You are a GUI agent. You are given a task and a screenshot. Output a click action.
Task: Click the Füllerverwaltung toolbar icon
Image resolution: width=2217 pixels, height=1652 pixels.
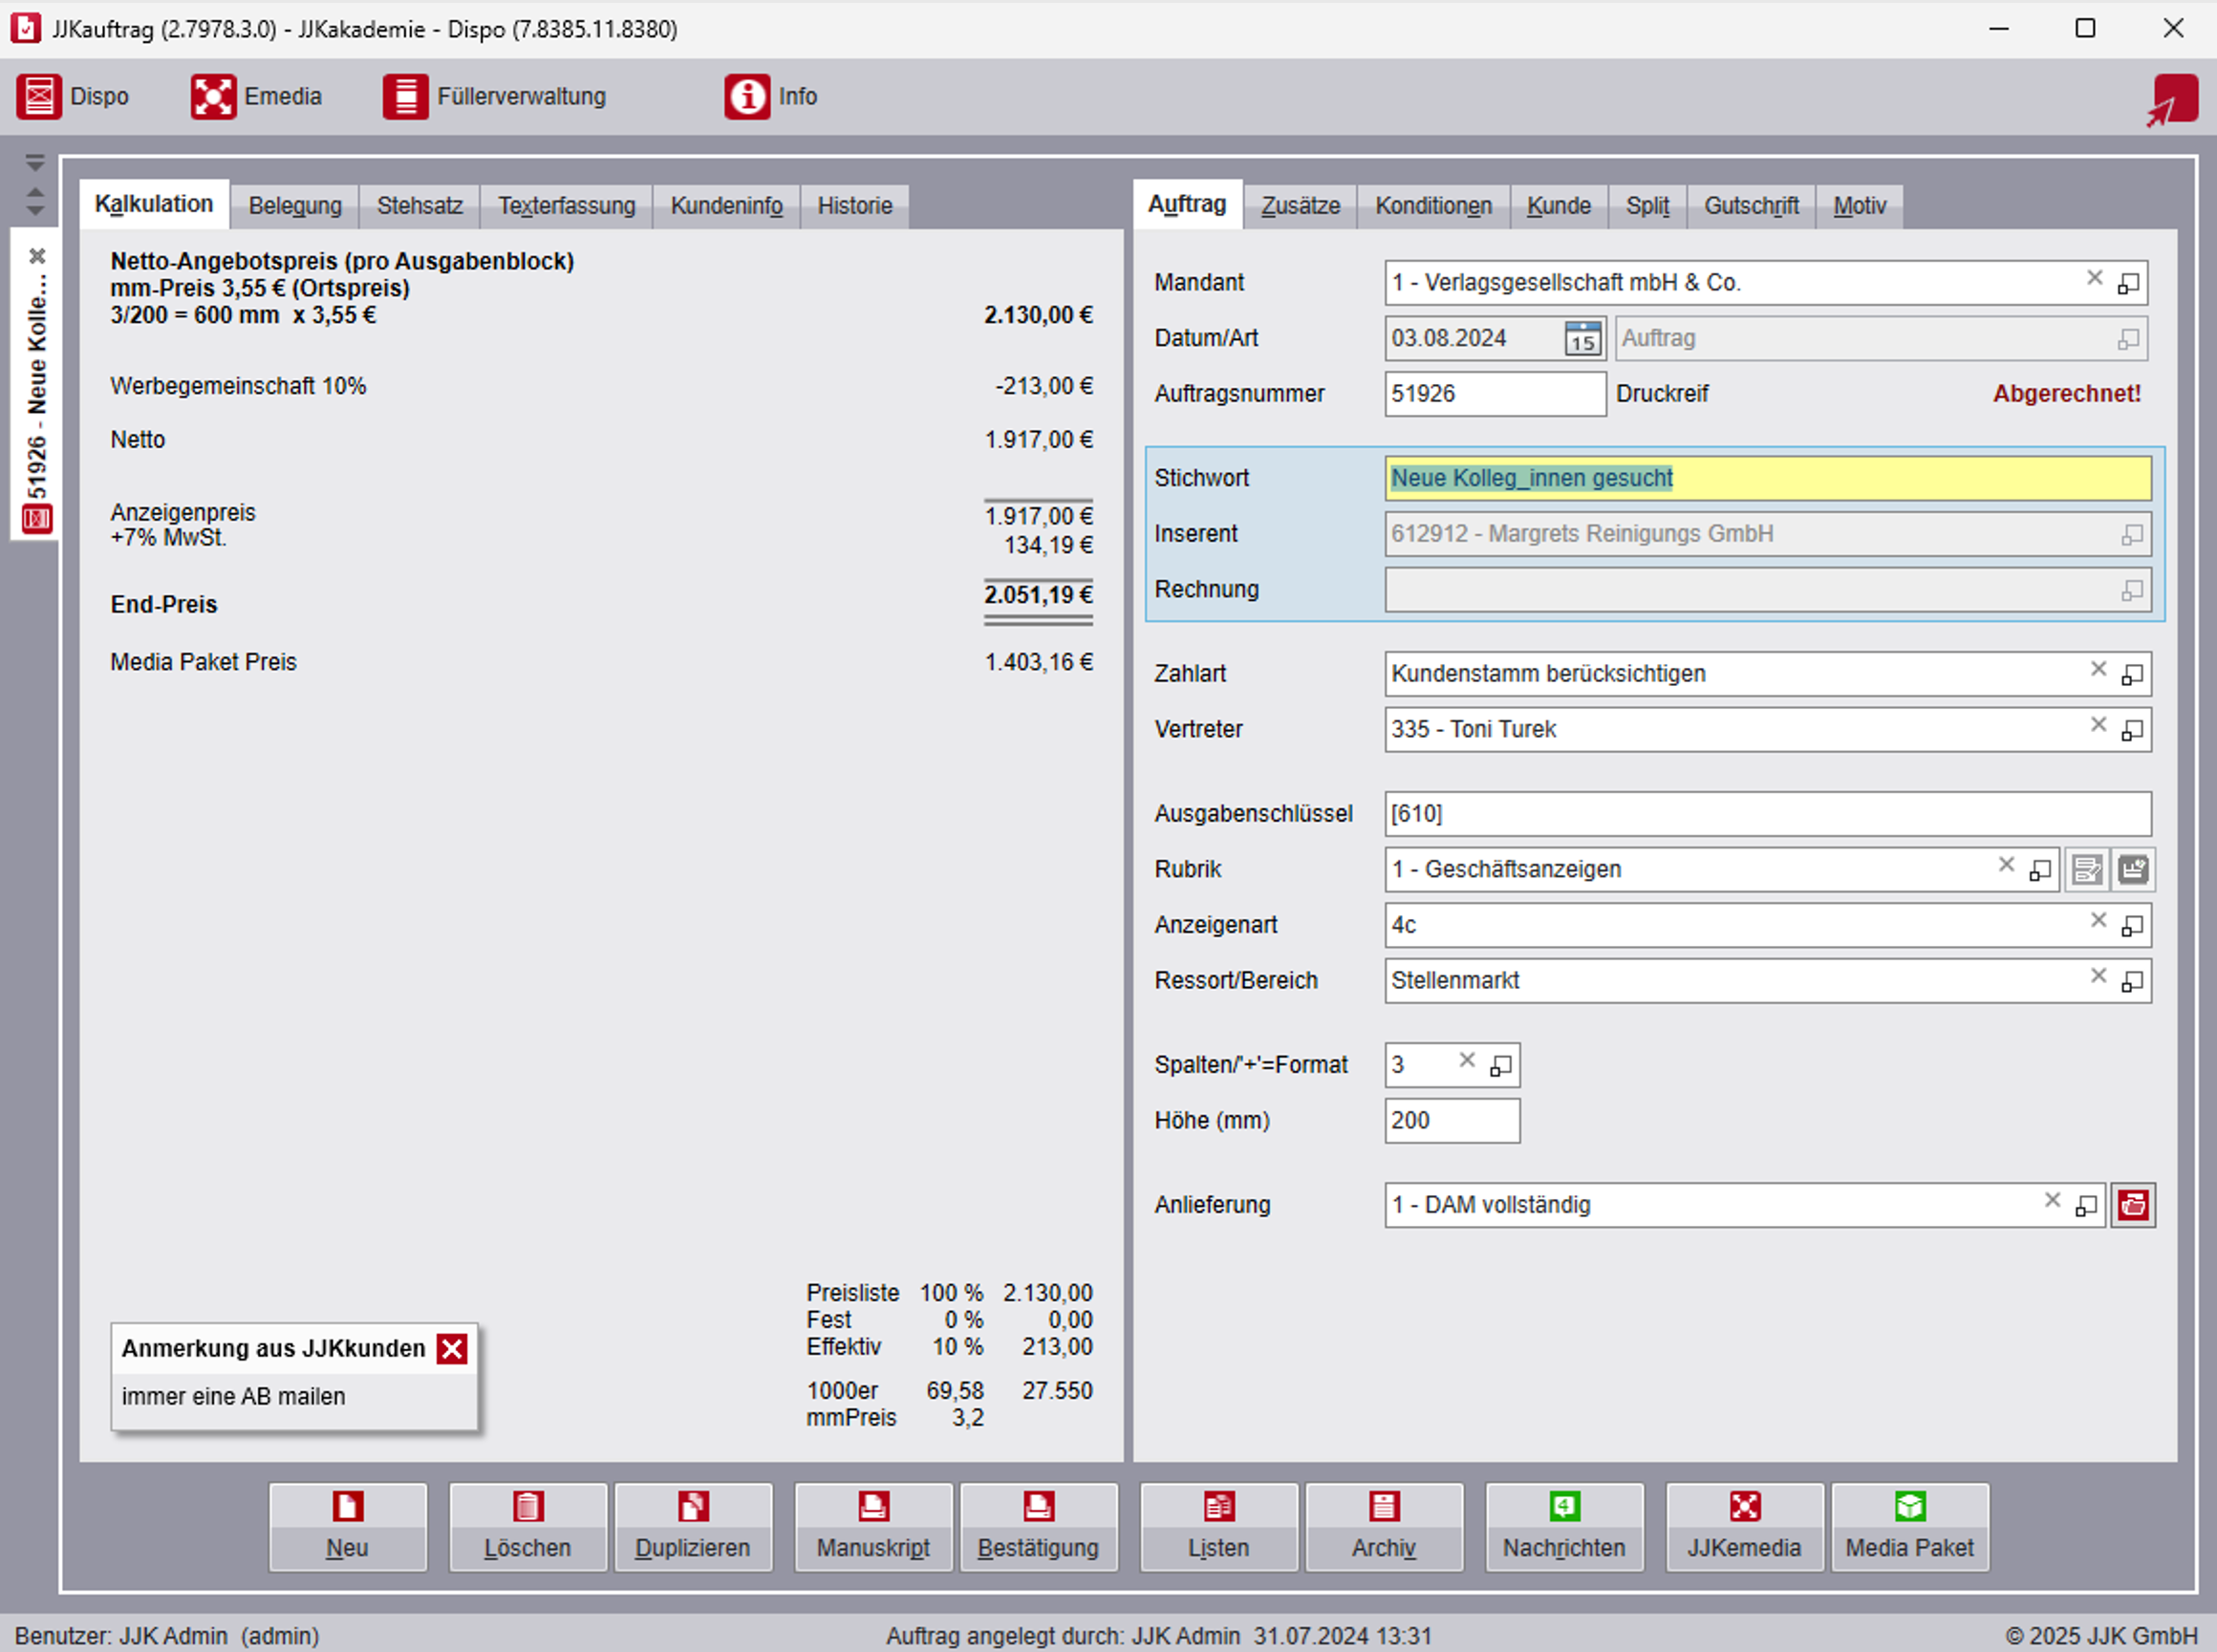405,97
